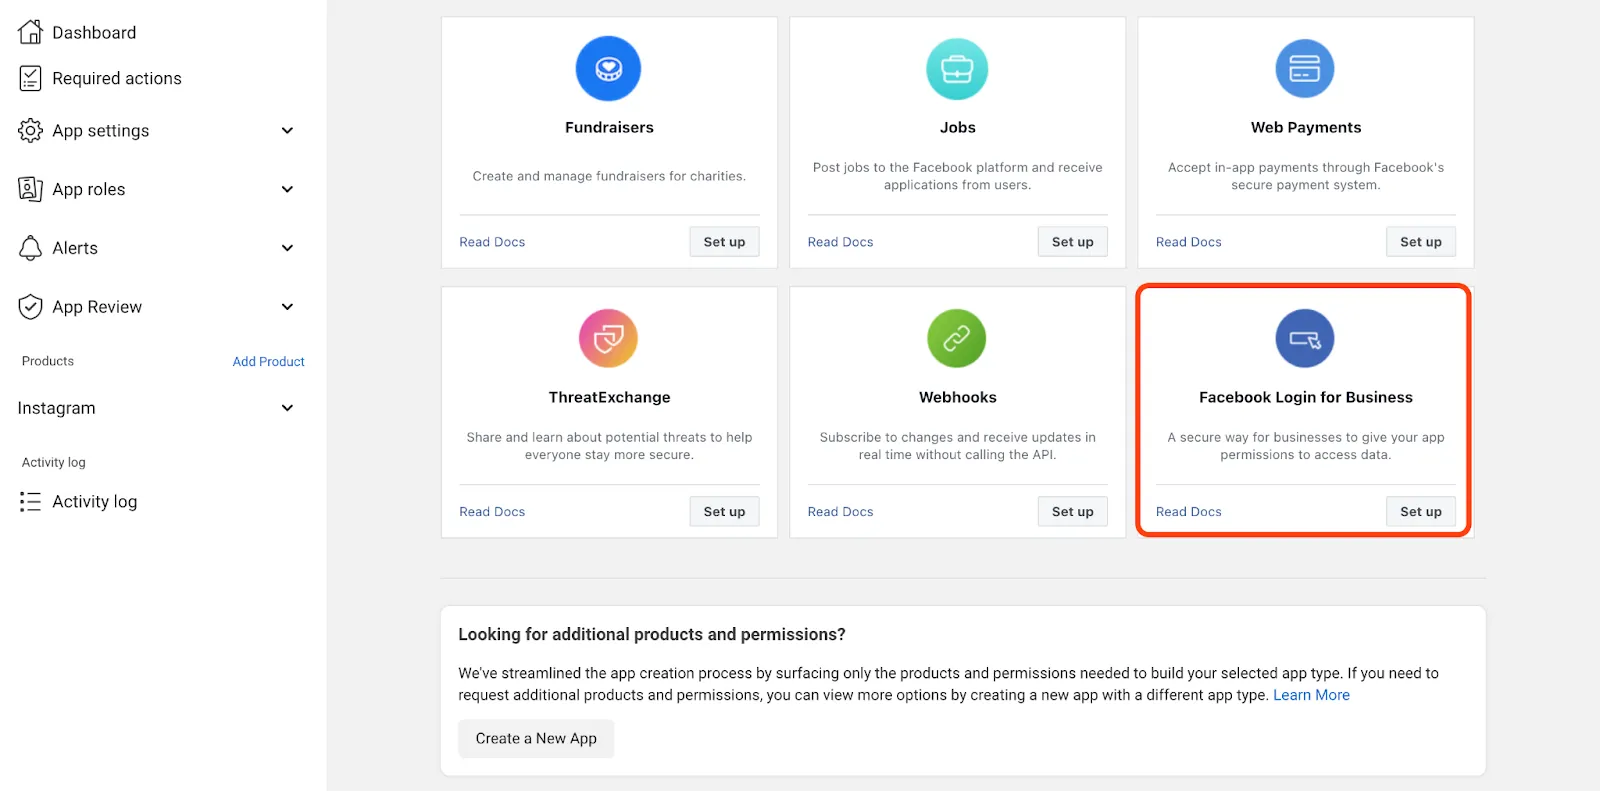This screenshot has height=791, width=1600.
Task: Click Create a New App button
Action: tap(536, 739)
